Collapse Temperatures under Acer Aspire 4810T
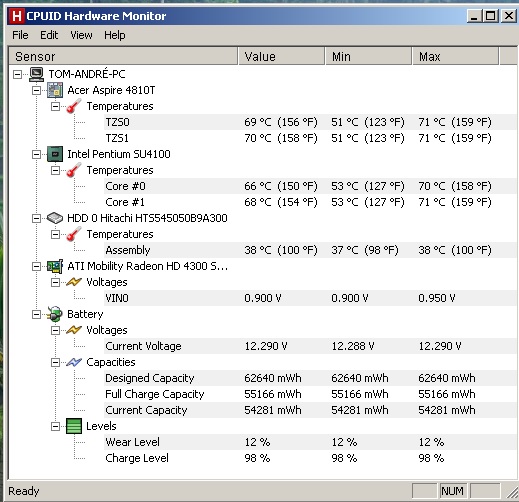The width and height of the screenshot is (519, 502). tap(55, 106)
